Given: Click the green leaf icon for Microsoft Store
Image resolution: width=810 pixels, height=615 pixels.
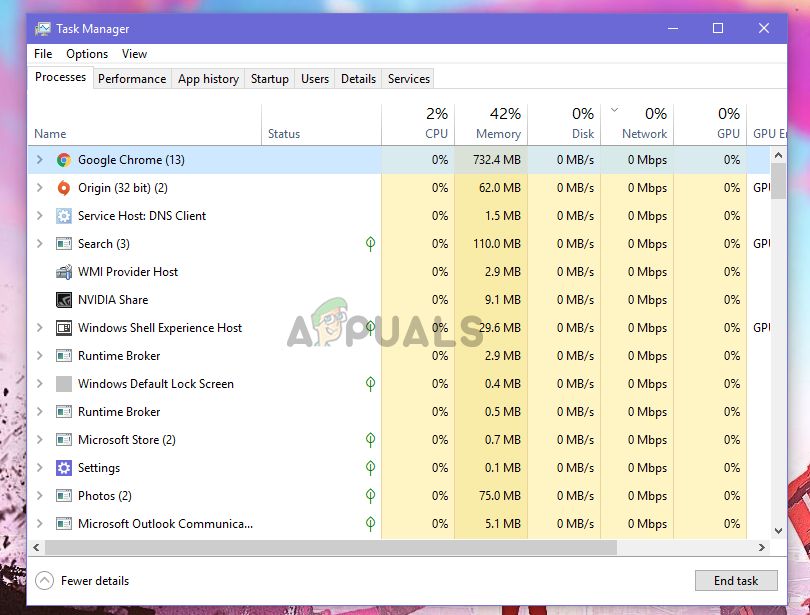Looking at the screenshot, I should [370, 440].
